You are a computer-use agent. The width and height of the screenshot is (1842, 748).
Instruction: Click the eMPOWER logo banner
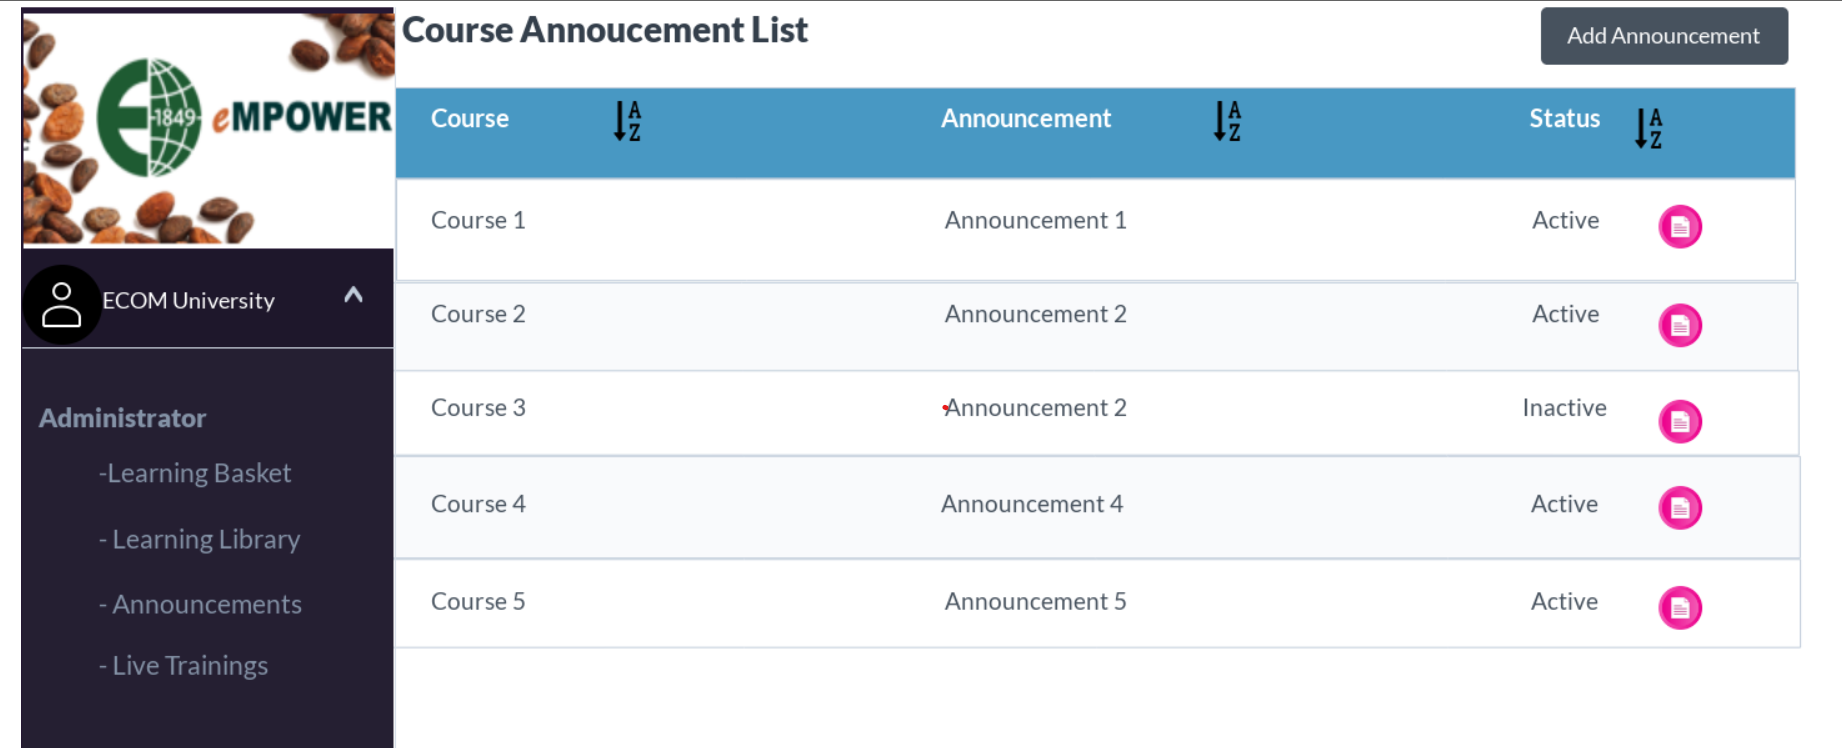[208, 128]
